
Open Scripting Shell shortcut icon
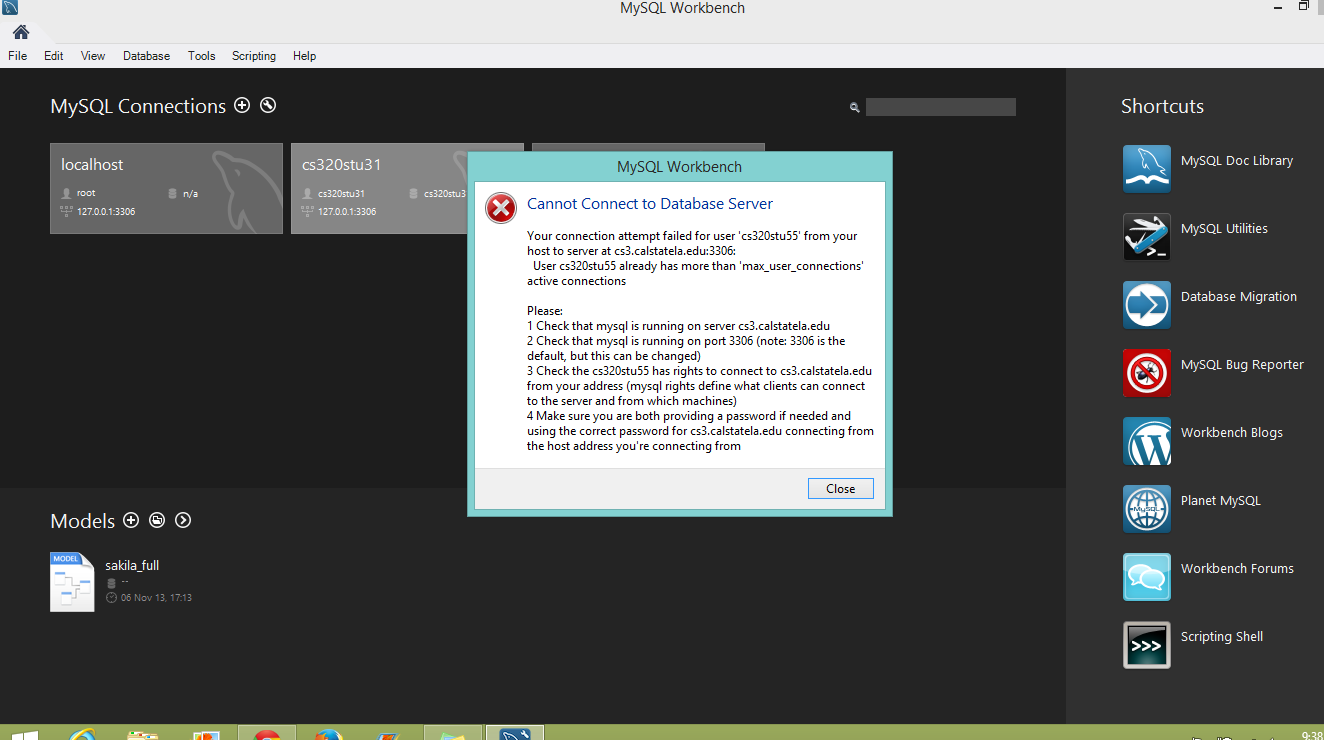[x=1146, y=645]
